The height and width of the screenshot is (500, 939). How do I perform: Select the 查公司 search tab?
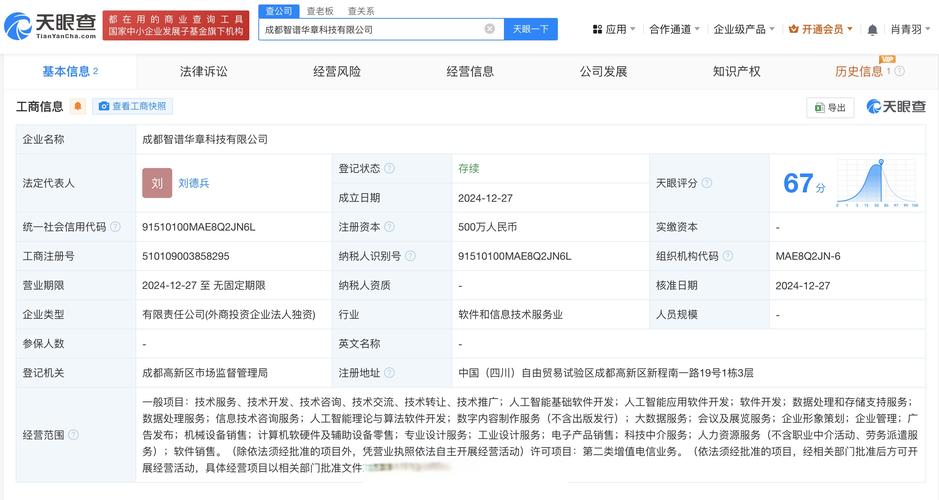[x=279, y=11]
